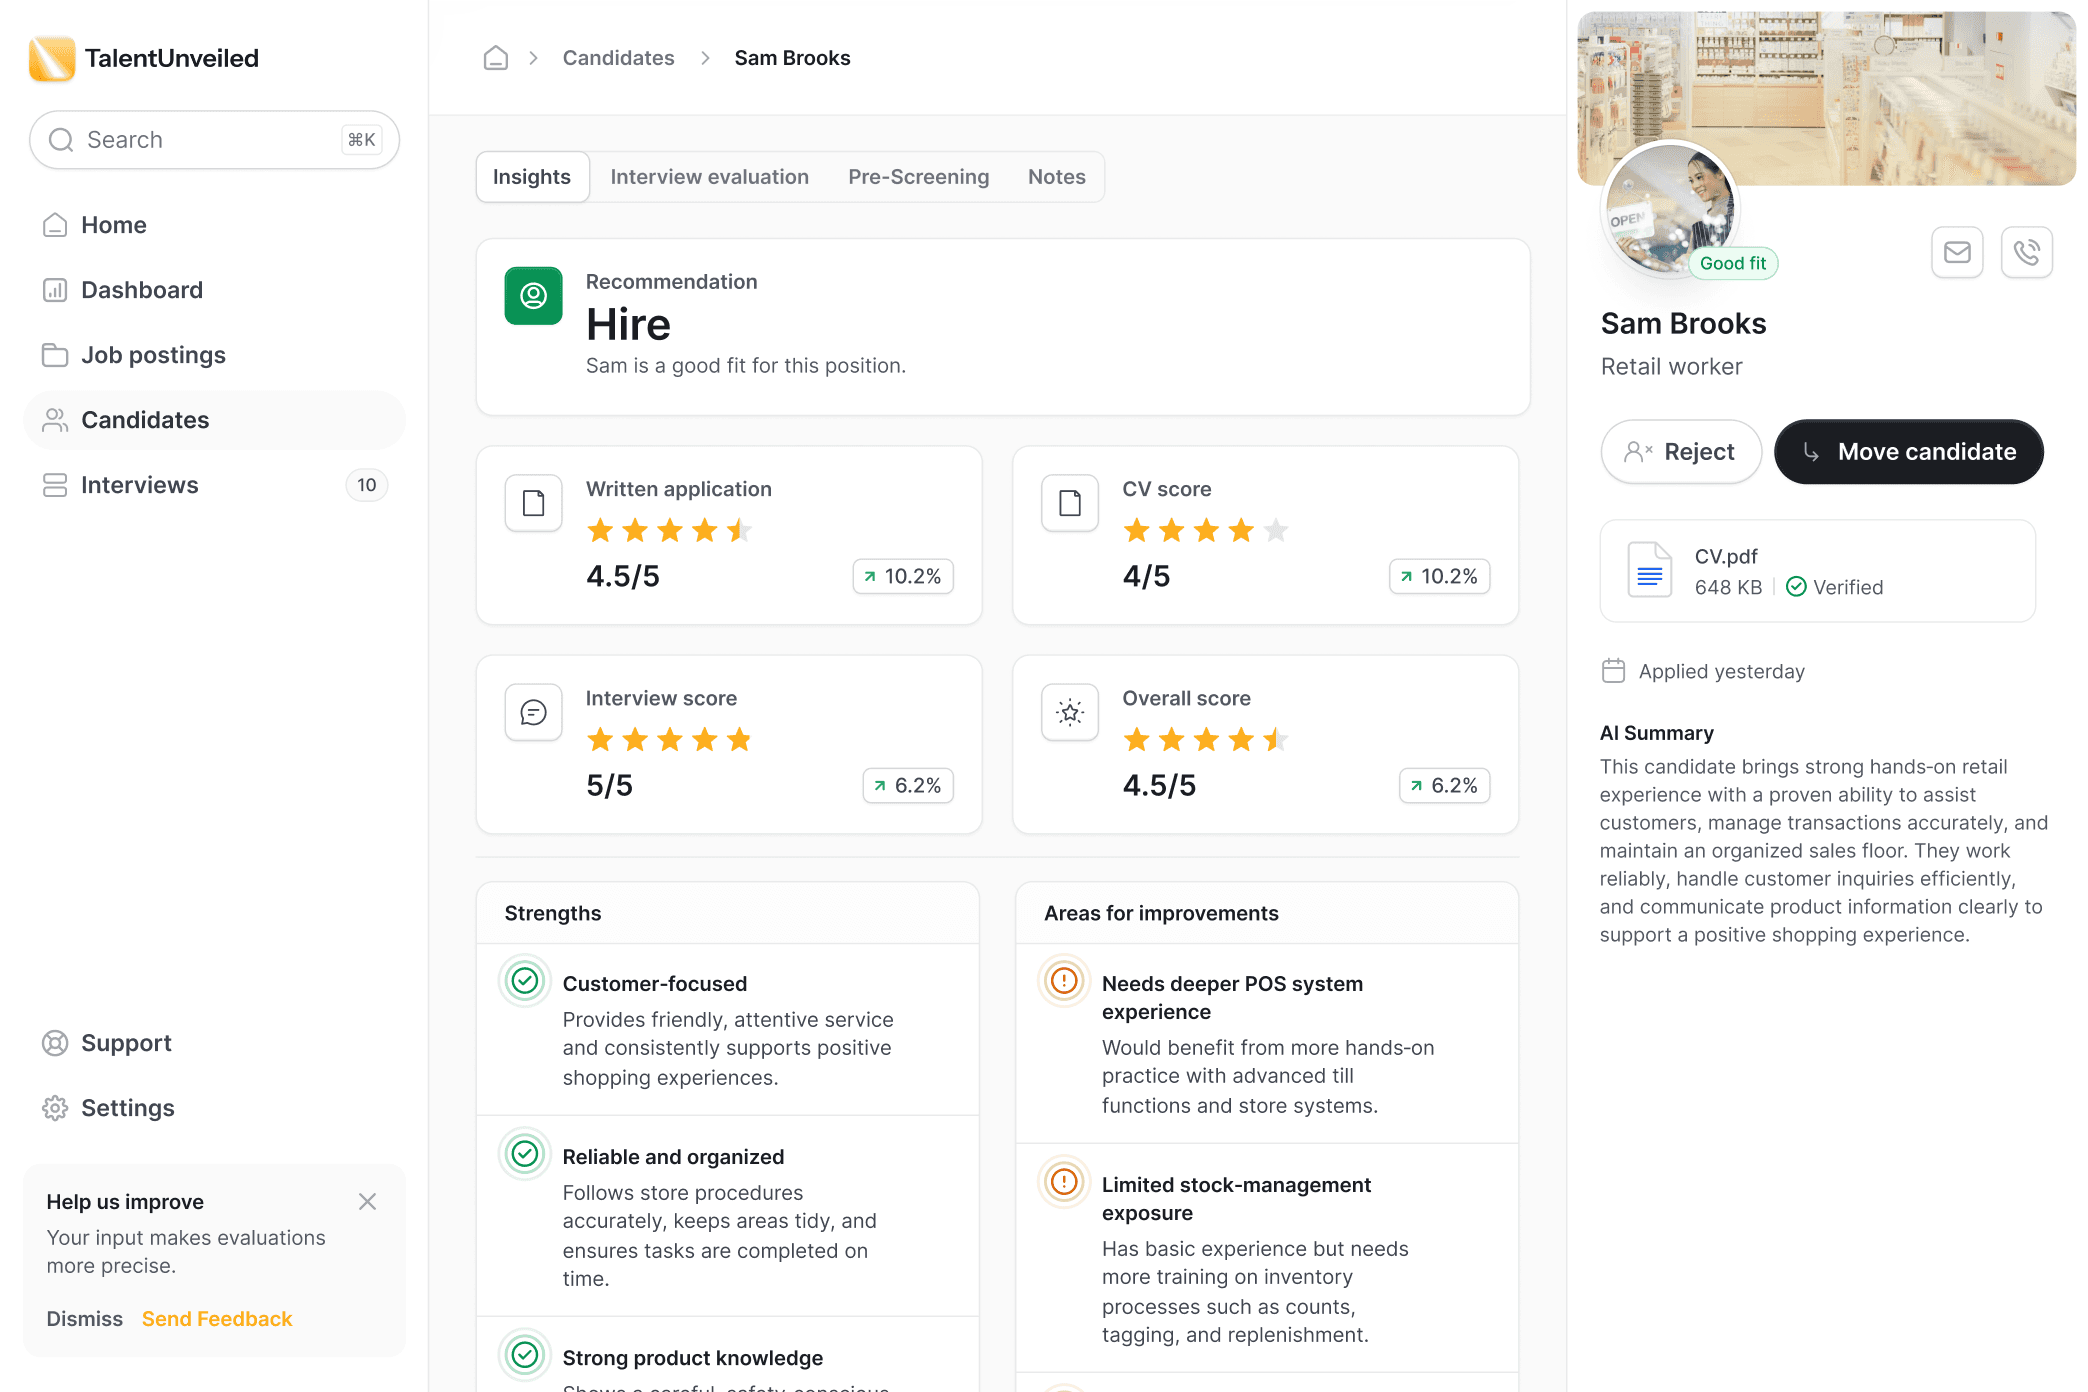Click the CV.pdf document icon

point(1649,570)
